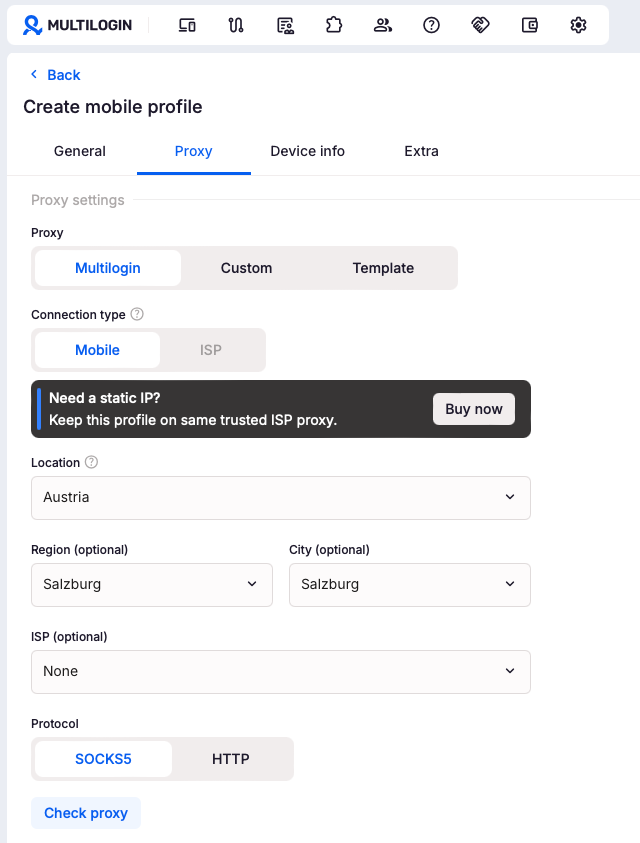Image resolution: width=640 pixels, height=843 pixels.
Task: Open the team members icon
Action: click(x=383, y=25)
